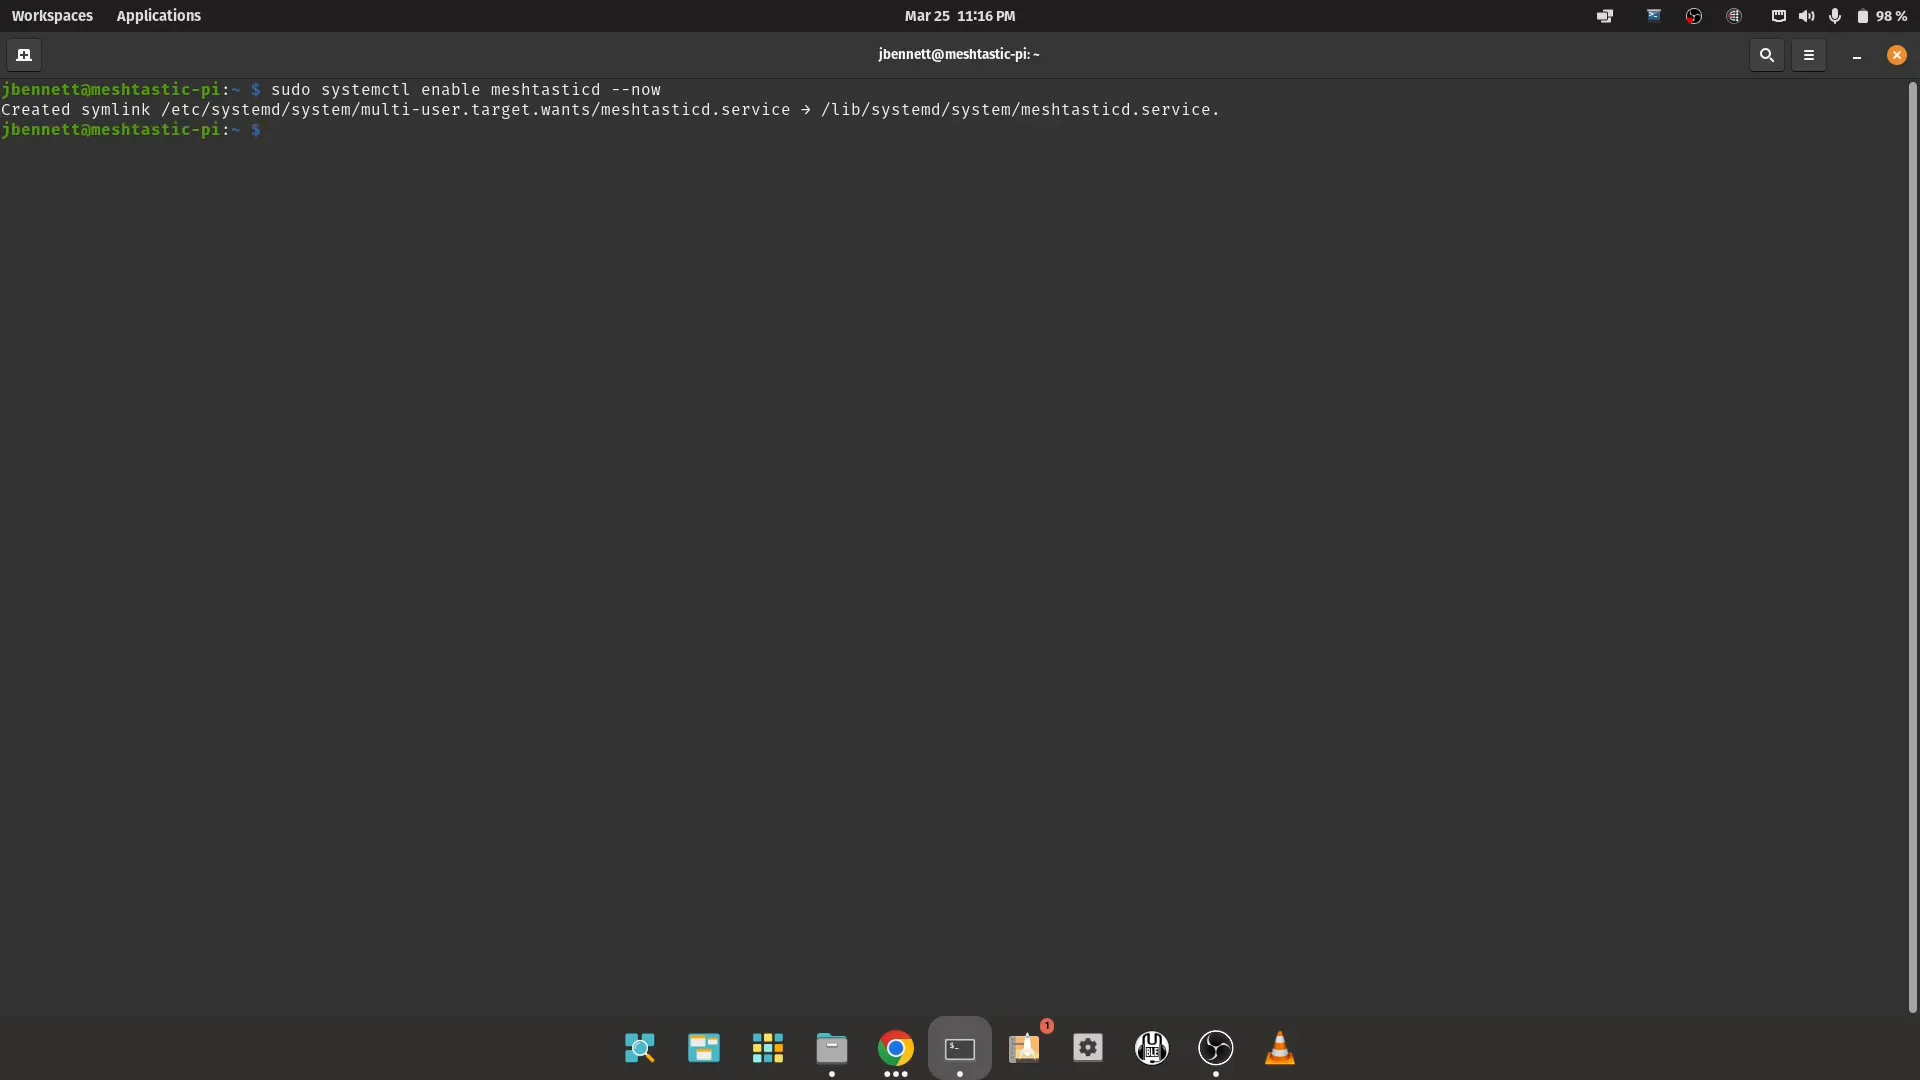Screen dimensions: 1920x1080
Task: Open new terminal tab button
Action: [x=24, y=55]
